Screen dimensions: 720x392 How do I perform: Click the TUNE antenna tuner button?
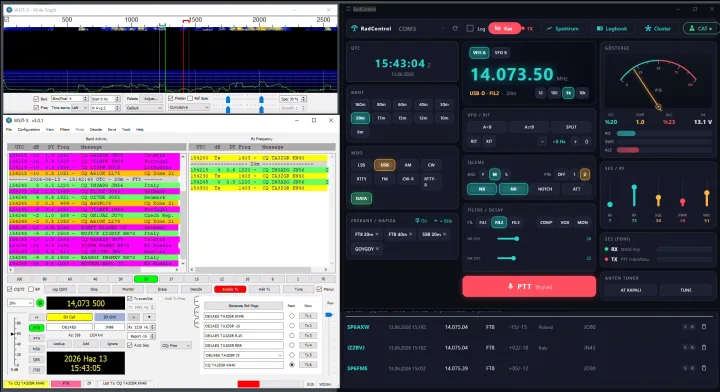tap(686, 290)
